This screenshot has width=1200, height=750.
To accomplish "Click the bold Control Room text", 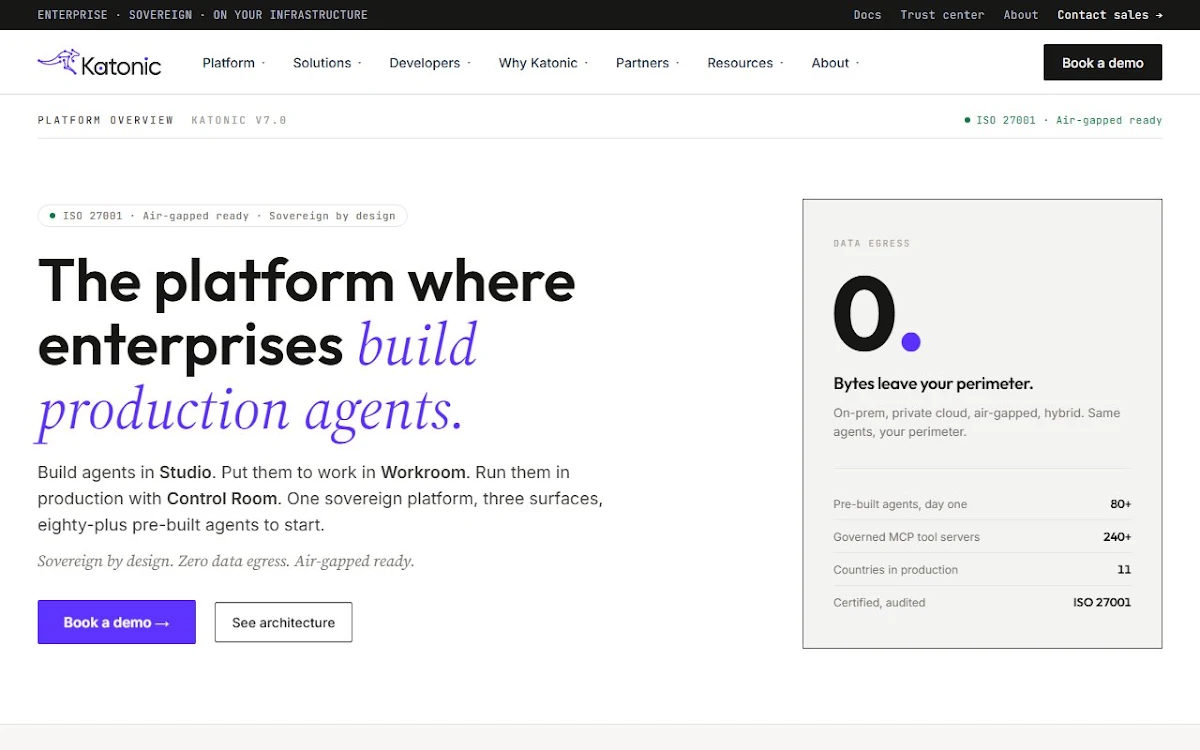I will coord(220,498).
